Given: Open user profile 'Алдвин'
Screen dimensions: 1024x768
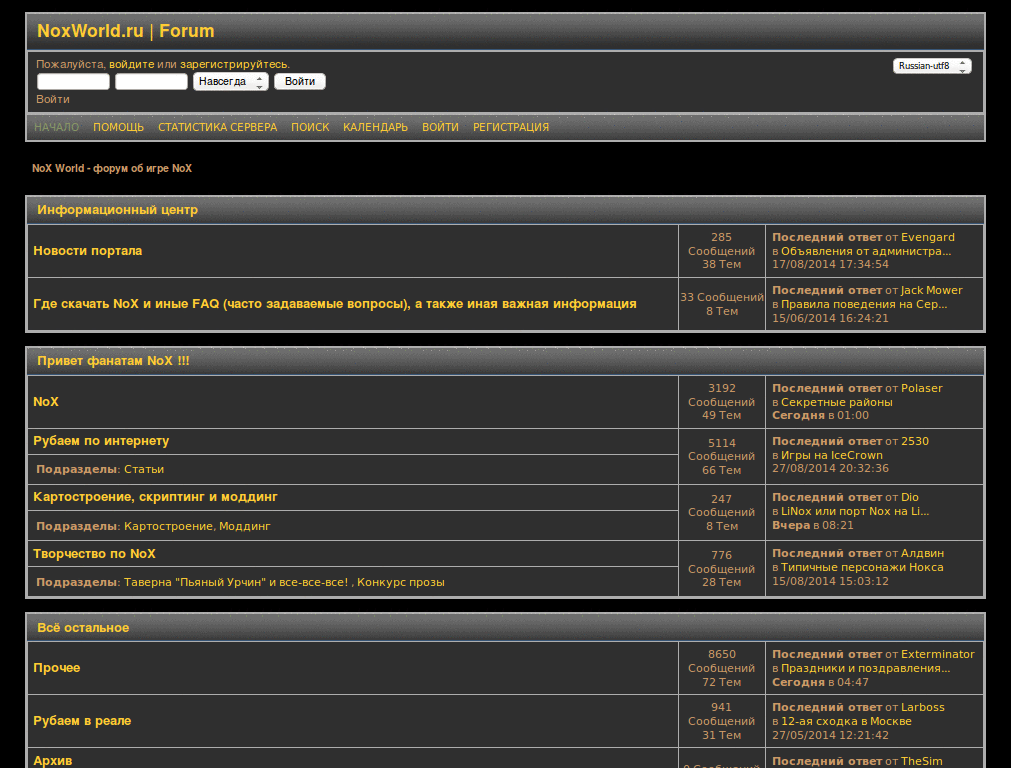Looking at the screenshot, I should pyautogui.click(x=922, y=553).
